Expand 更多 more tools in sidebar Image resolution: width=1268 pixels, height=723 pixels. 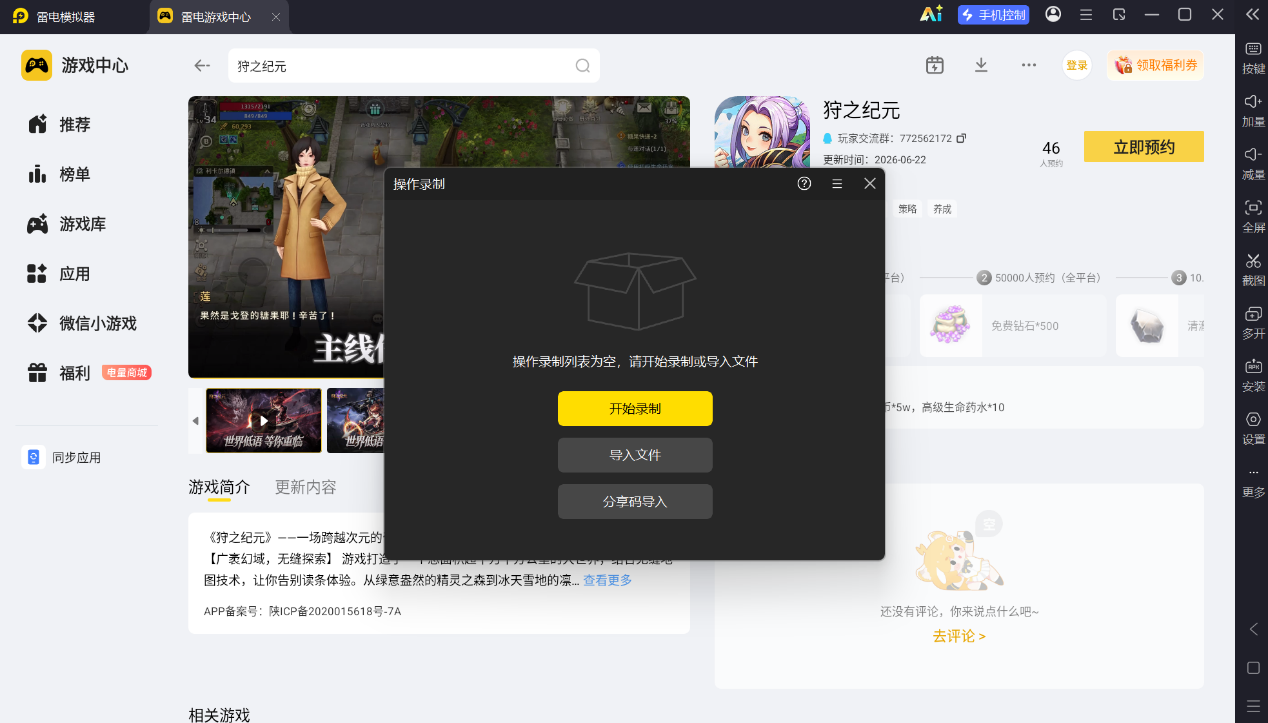tap(1253, 482)
